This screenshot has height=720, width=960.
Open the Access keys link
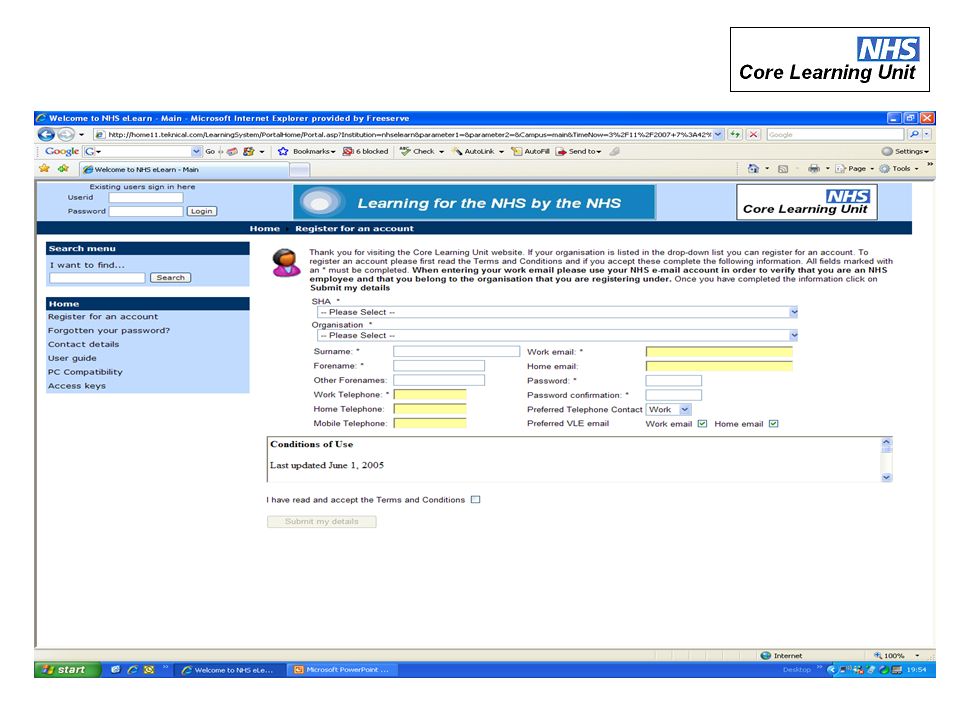coord(77,386)
